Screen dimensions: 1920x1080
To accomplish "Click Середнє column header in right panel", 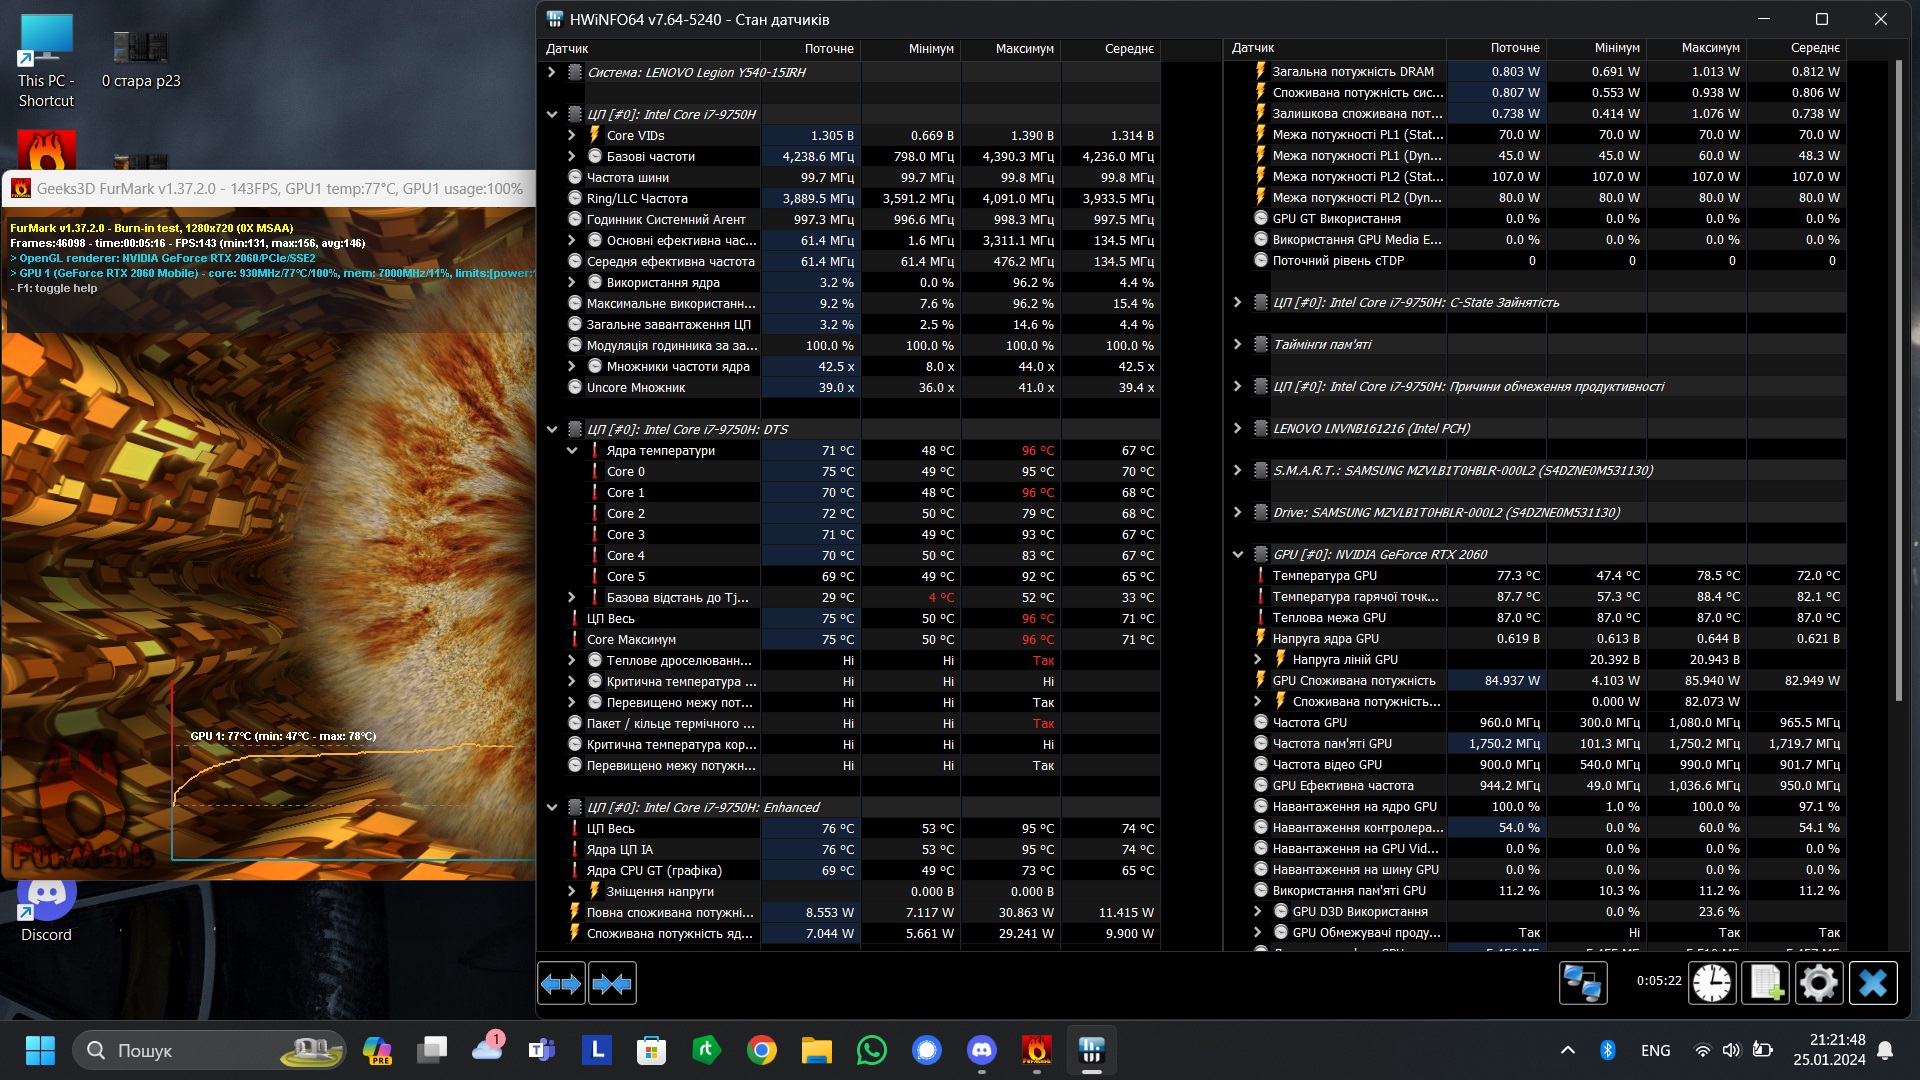I will coord(1796,48).
